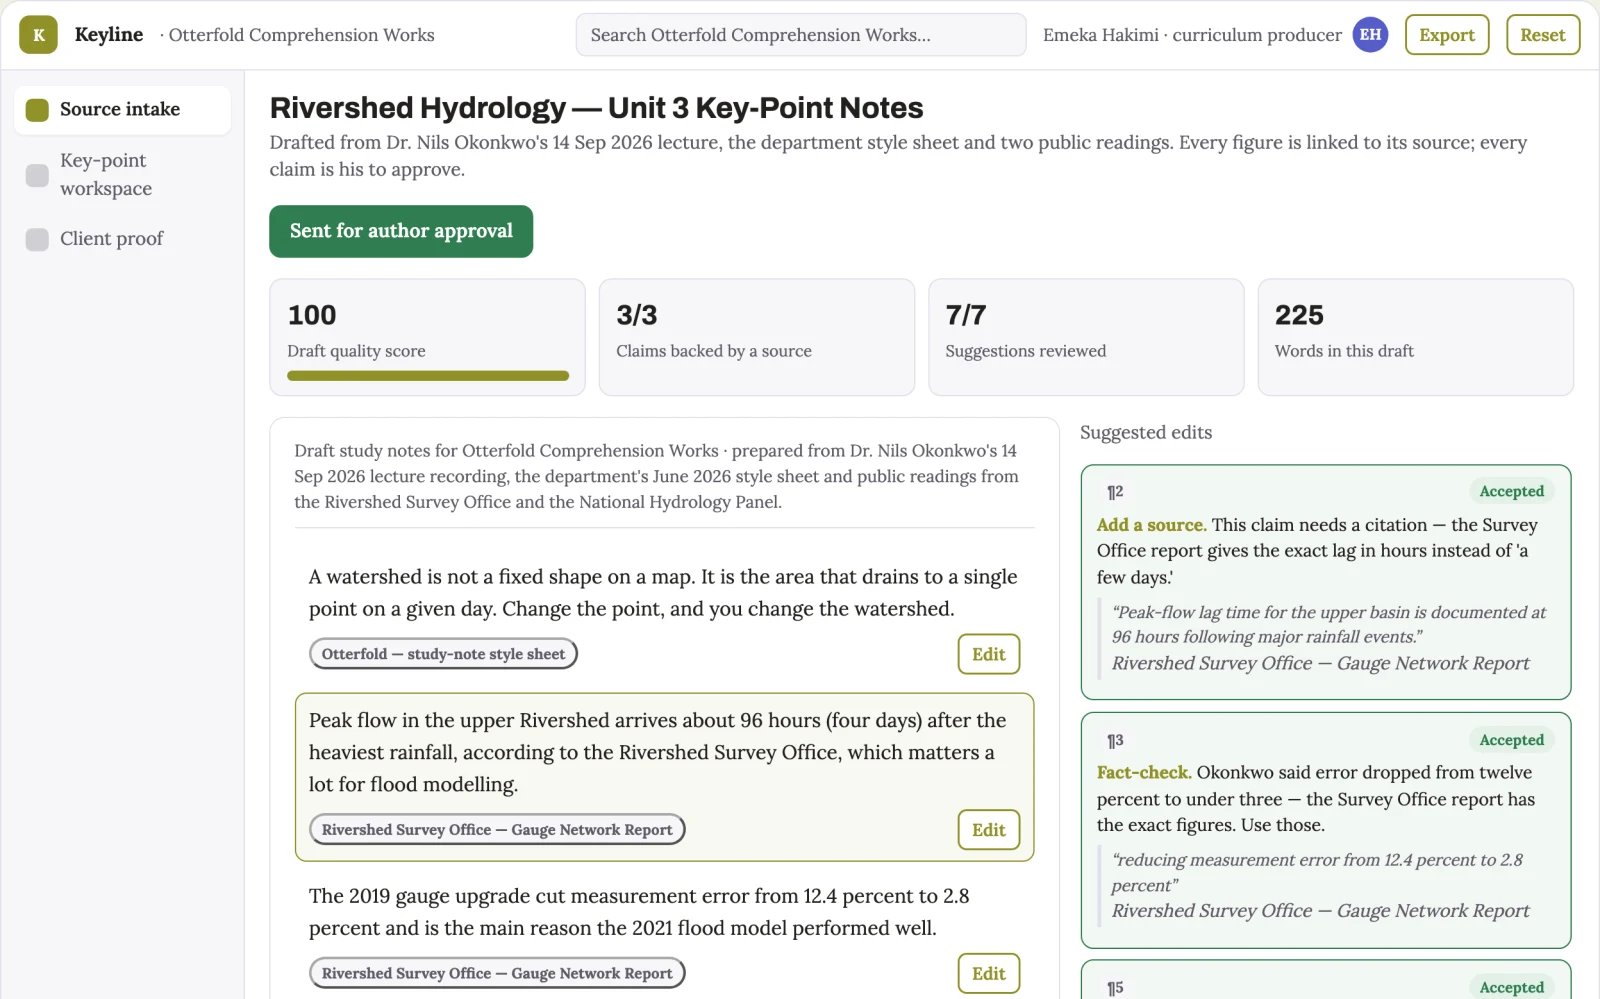Click the Accepted badge on ¶2 suggestion
The image size is (1600, 999).
point(1512,492)
